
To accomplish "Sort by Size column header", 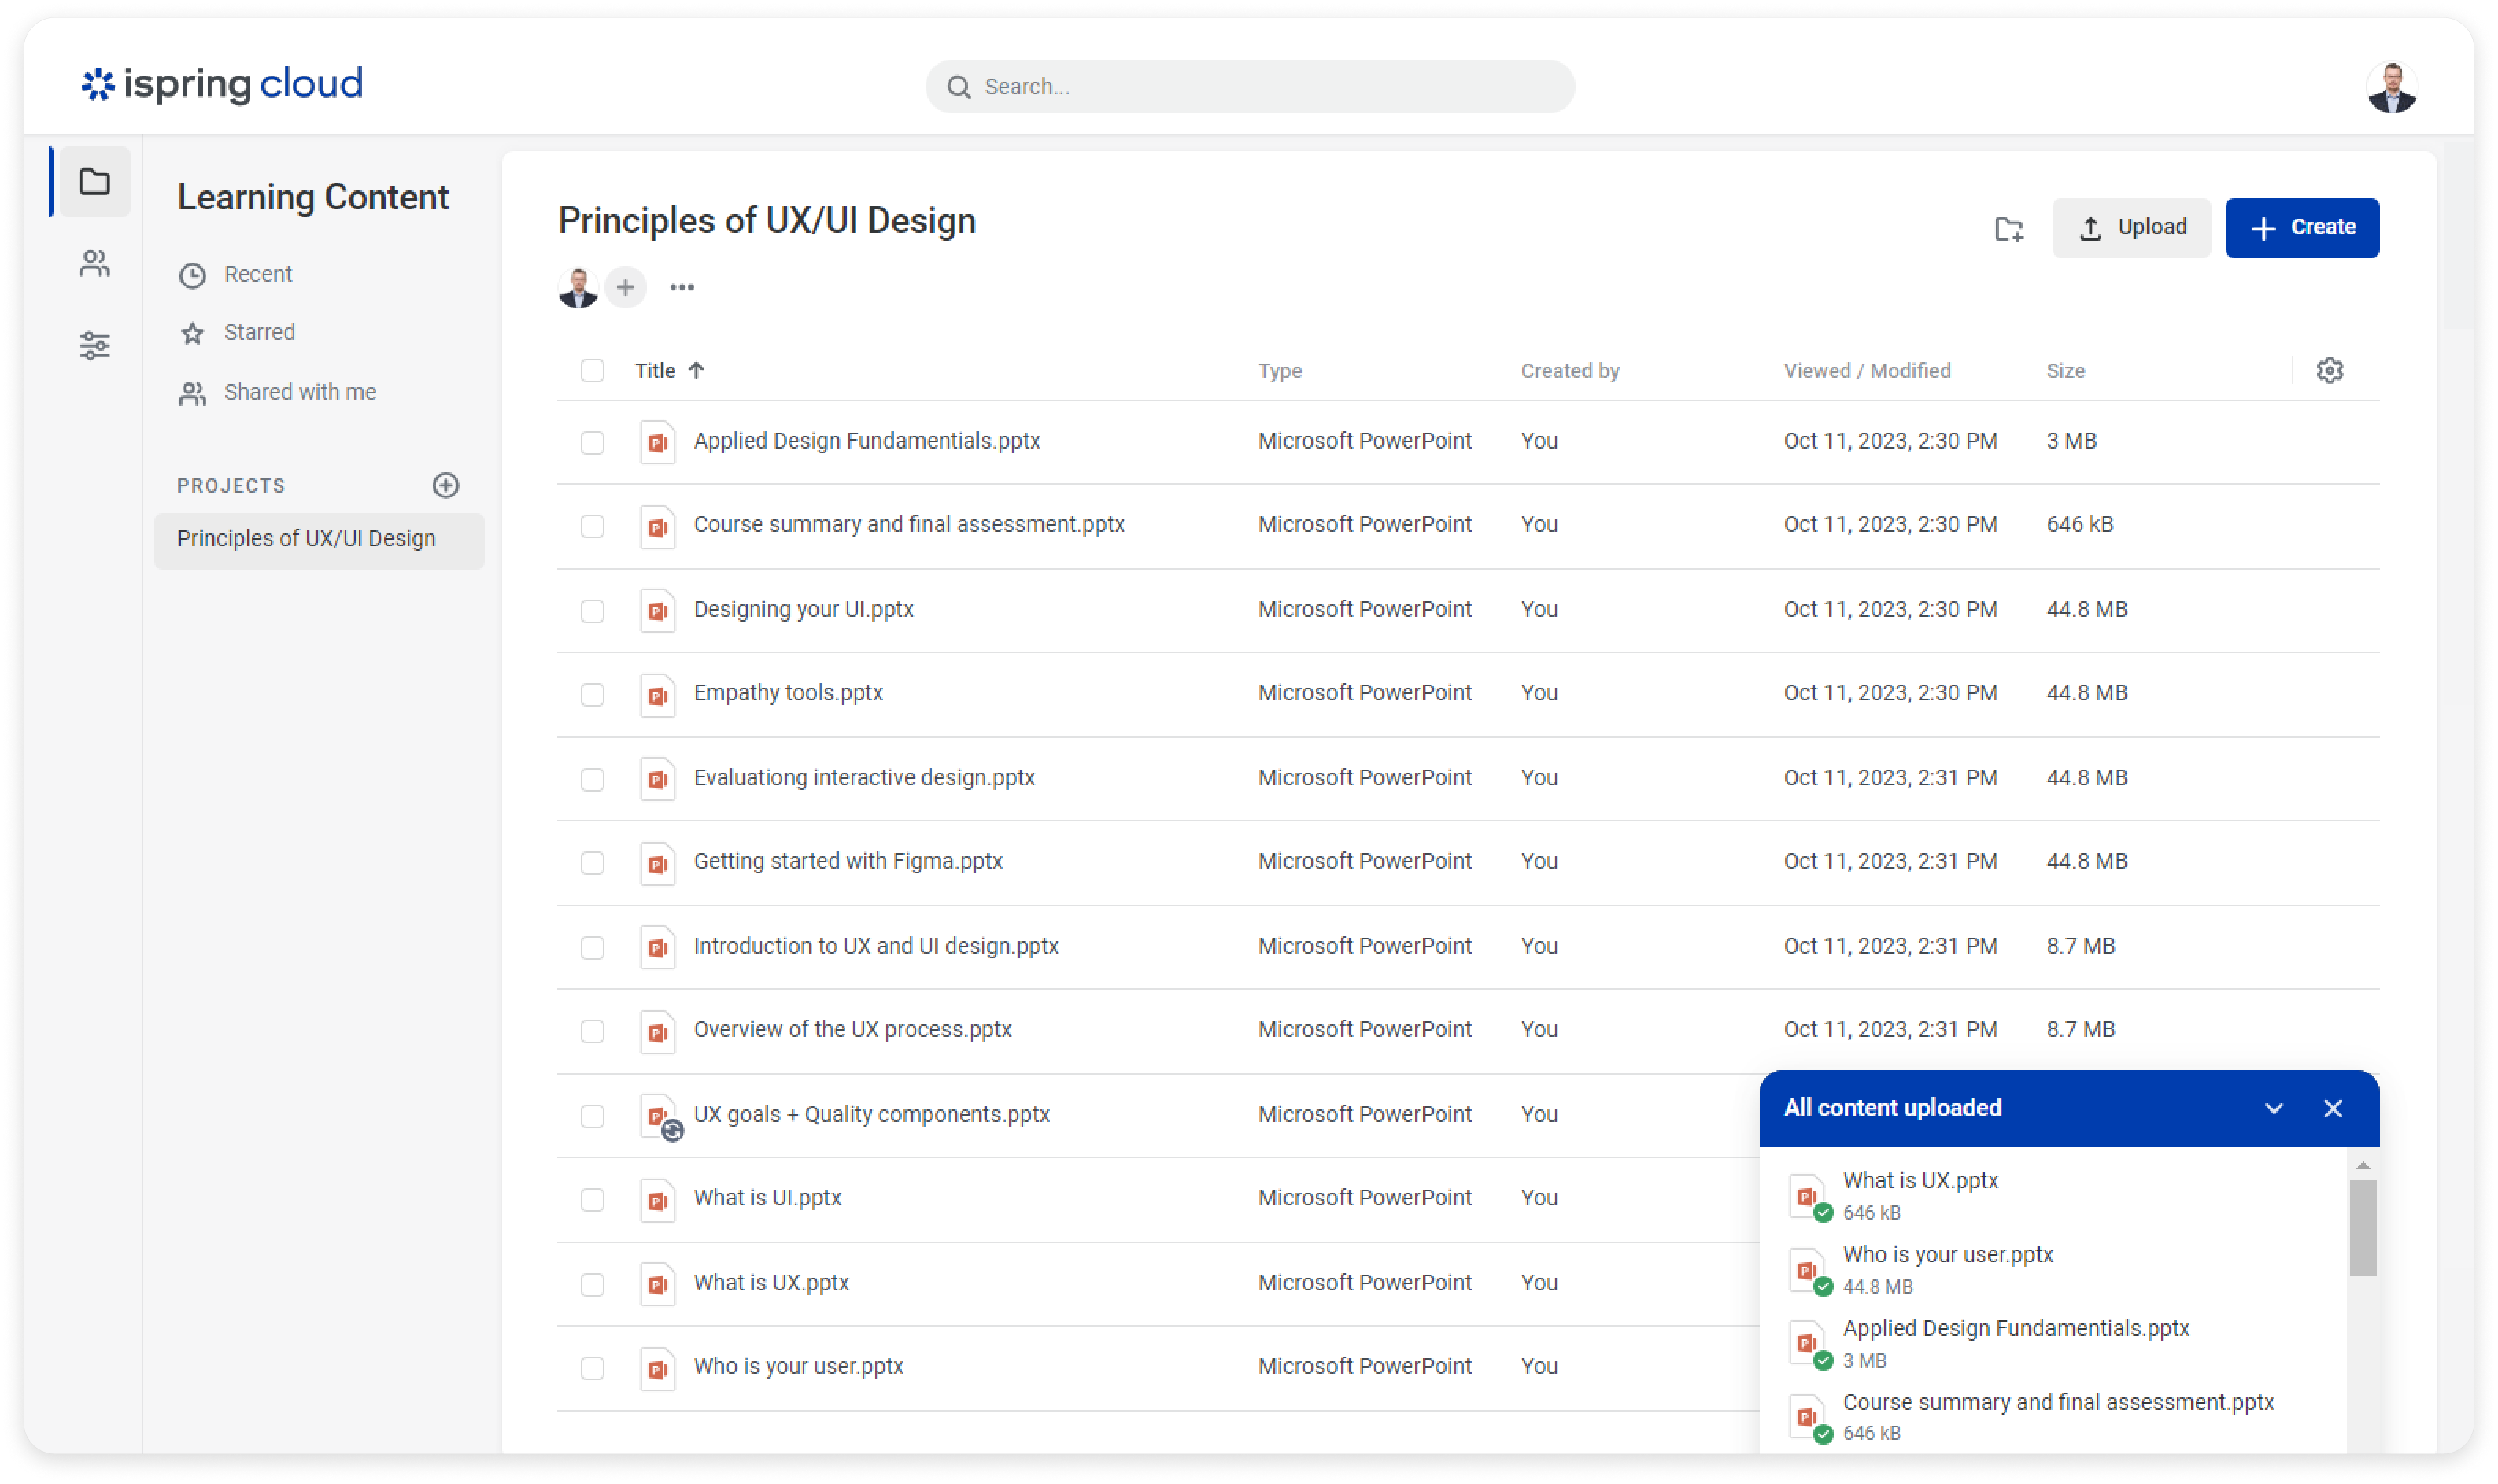I will [x=2065, y=371].
